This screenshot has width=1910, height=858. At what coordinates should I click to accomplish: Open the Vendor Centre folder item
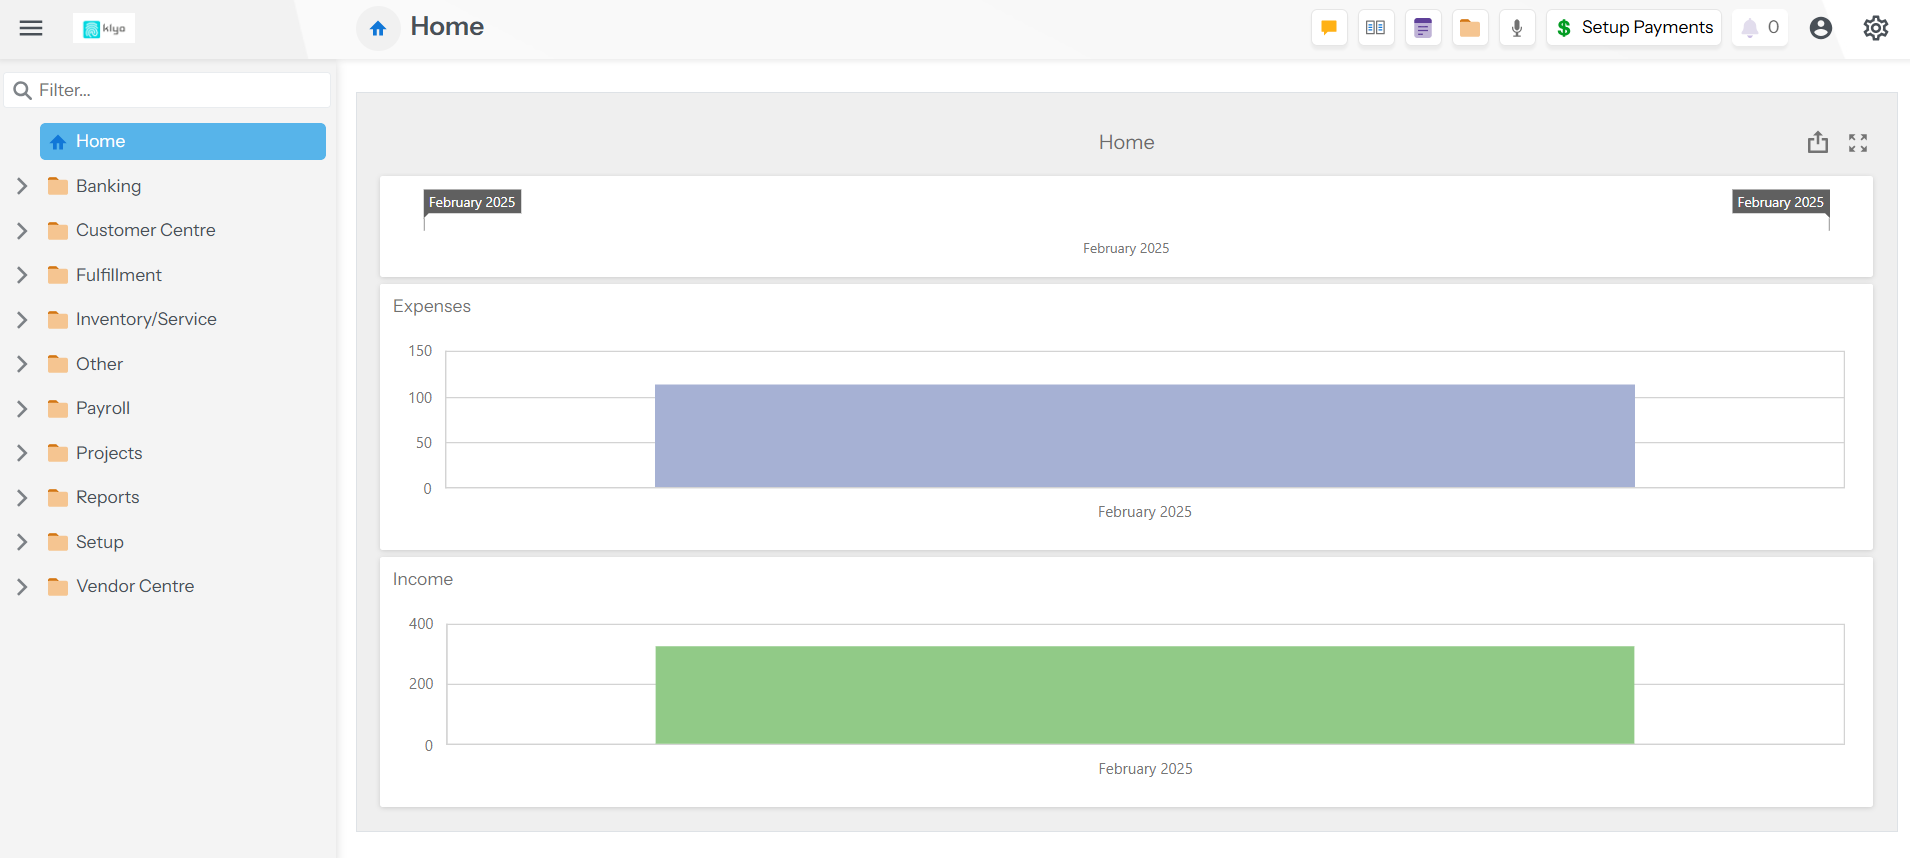pos(183,586)
